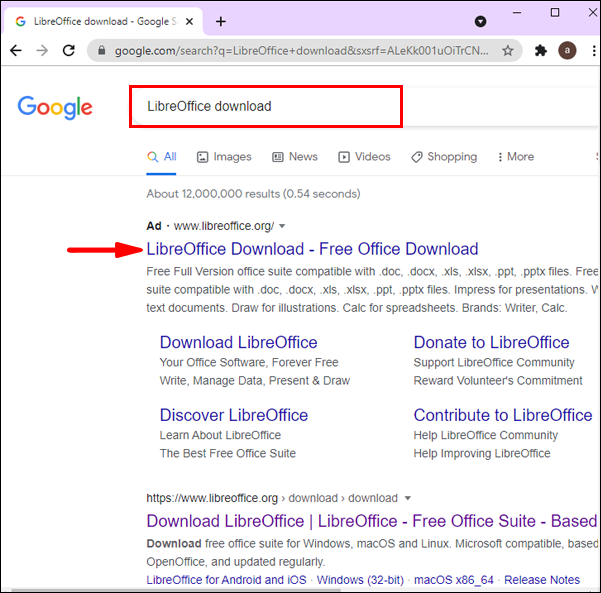Open the Windows (32-bit) link
This screenshot has height=593, width=601.
(360, 580)
